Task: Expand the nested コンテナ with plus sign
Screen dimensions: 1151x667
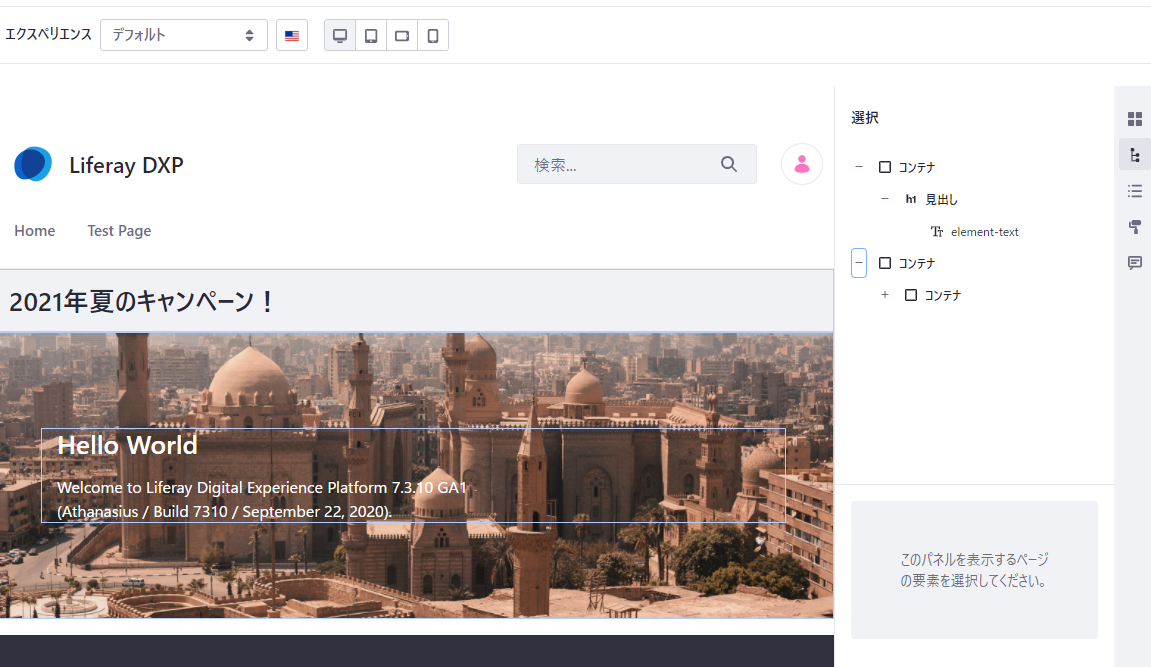Action: click(884, 295)
